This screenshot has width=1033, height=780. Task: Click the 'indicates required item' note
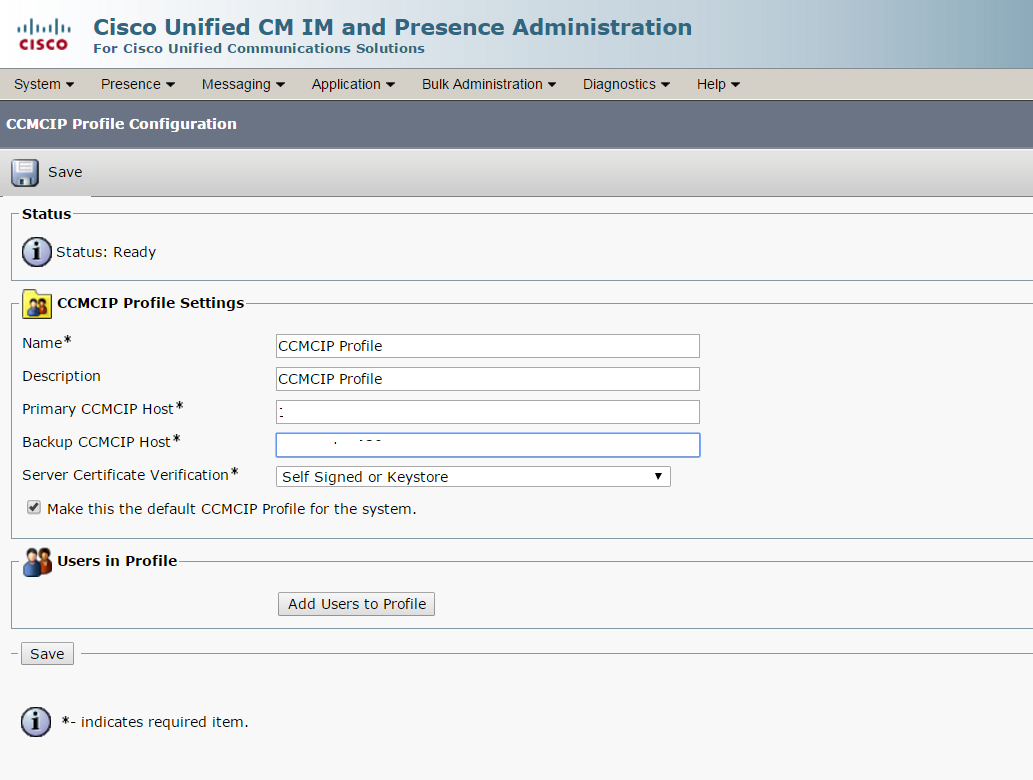[155, 722]
